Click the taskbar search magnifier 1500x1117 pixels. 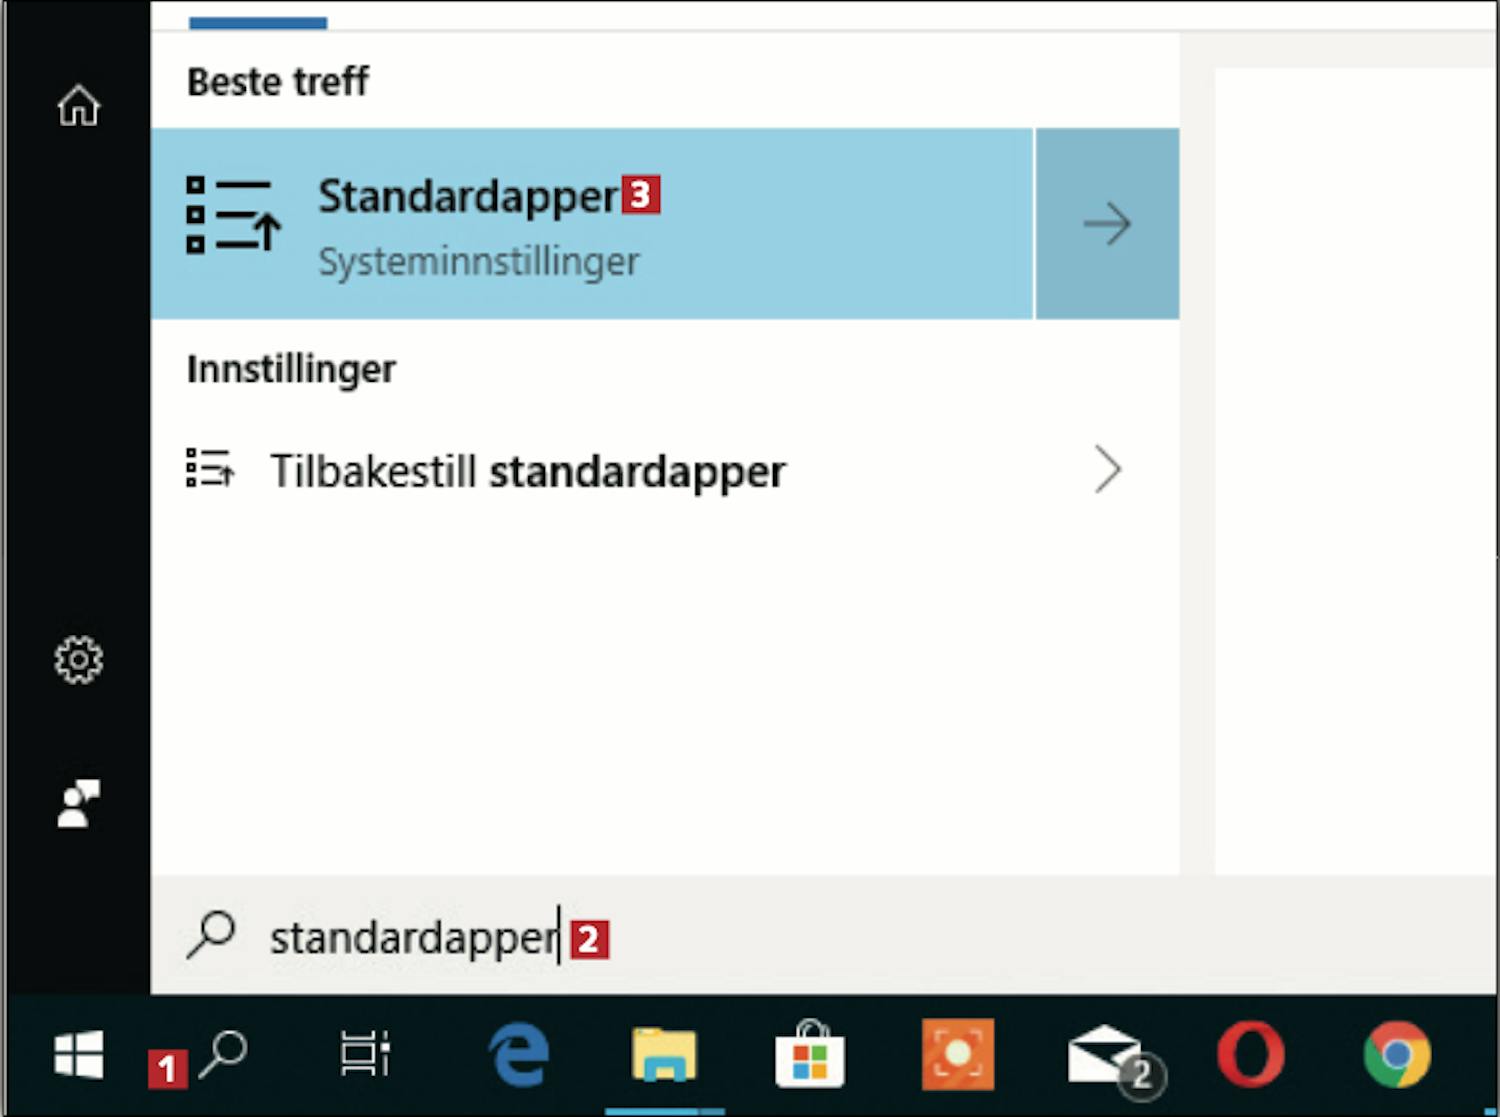tap(223, 1055)
